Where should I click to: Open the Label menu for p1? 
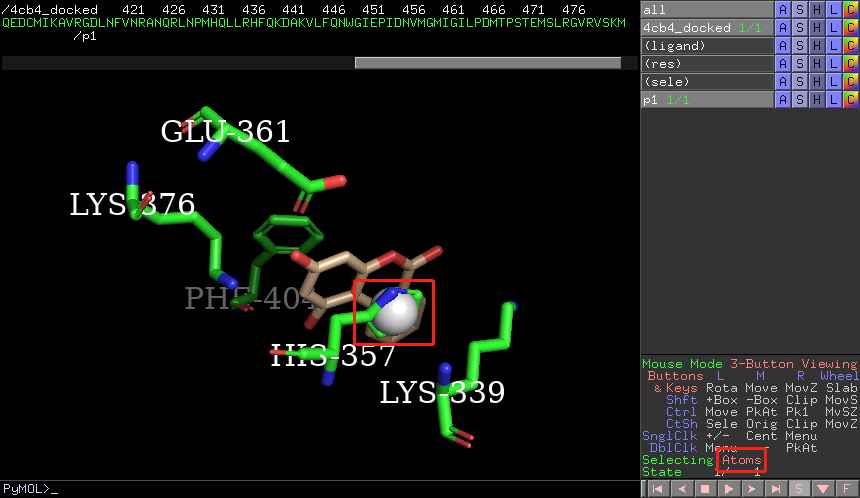834,99
